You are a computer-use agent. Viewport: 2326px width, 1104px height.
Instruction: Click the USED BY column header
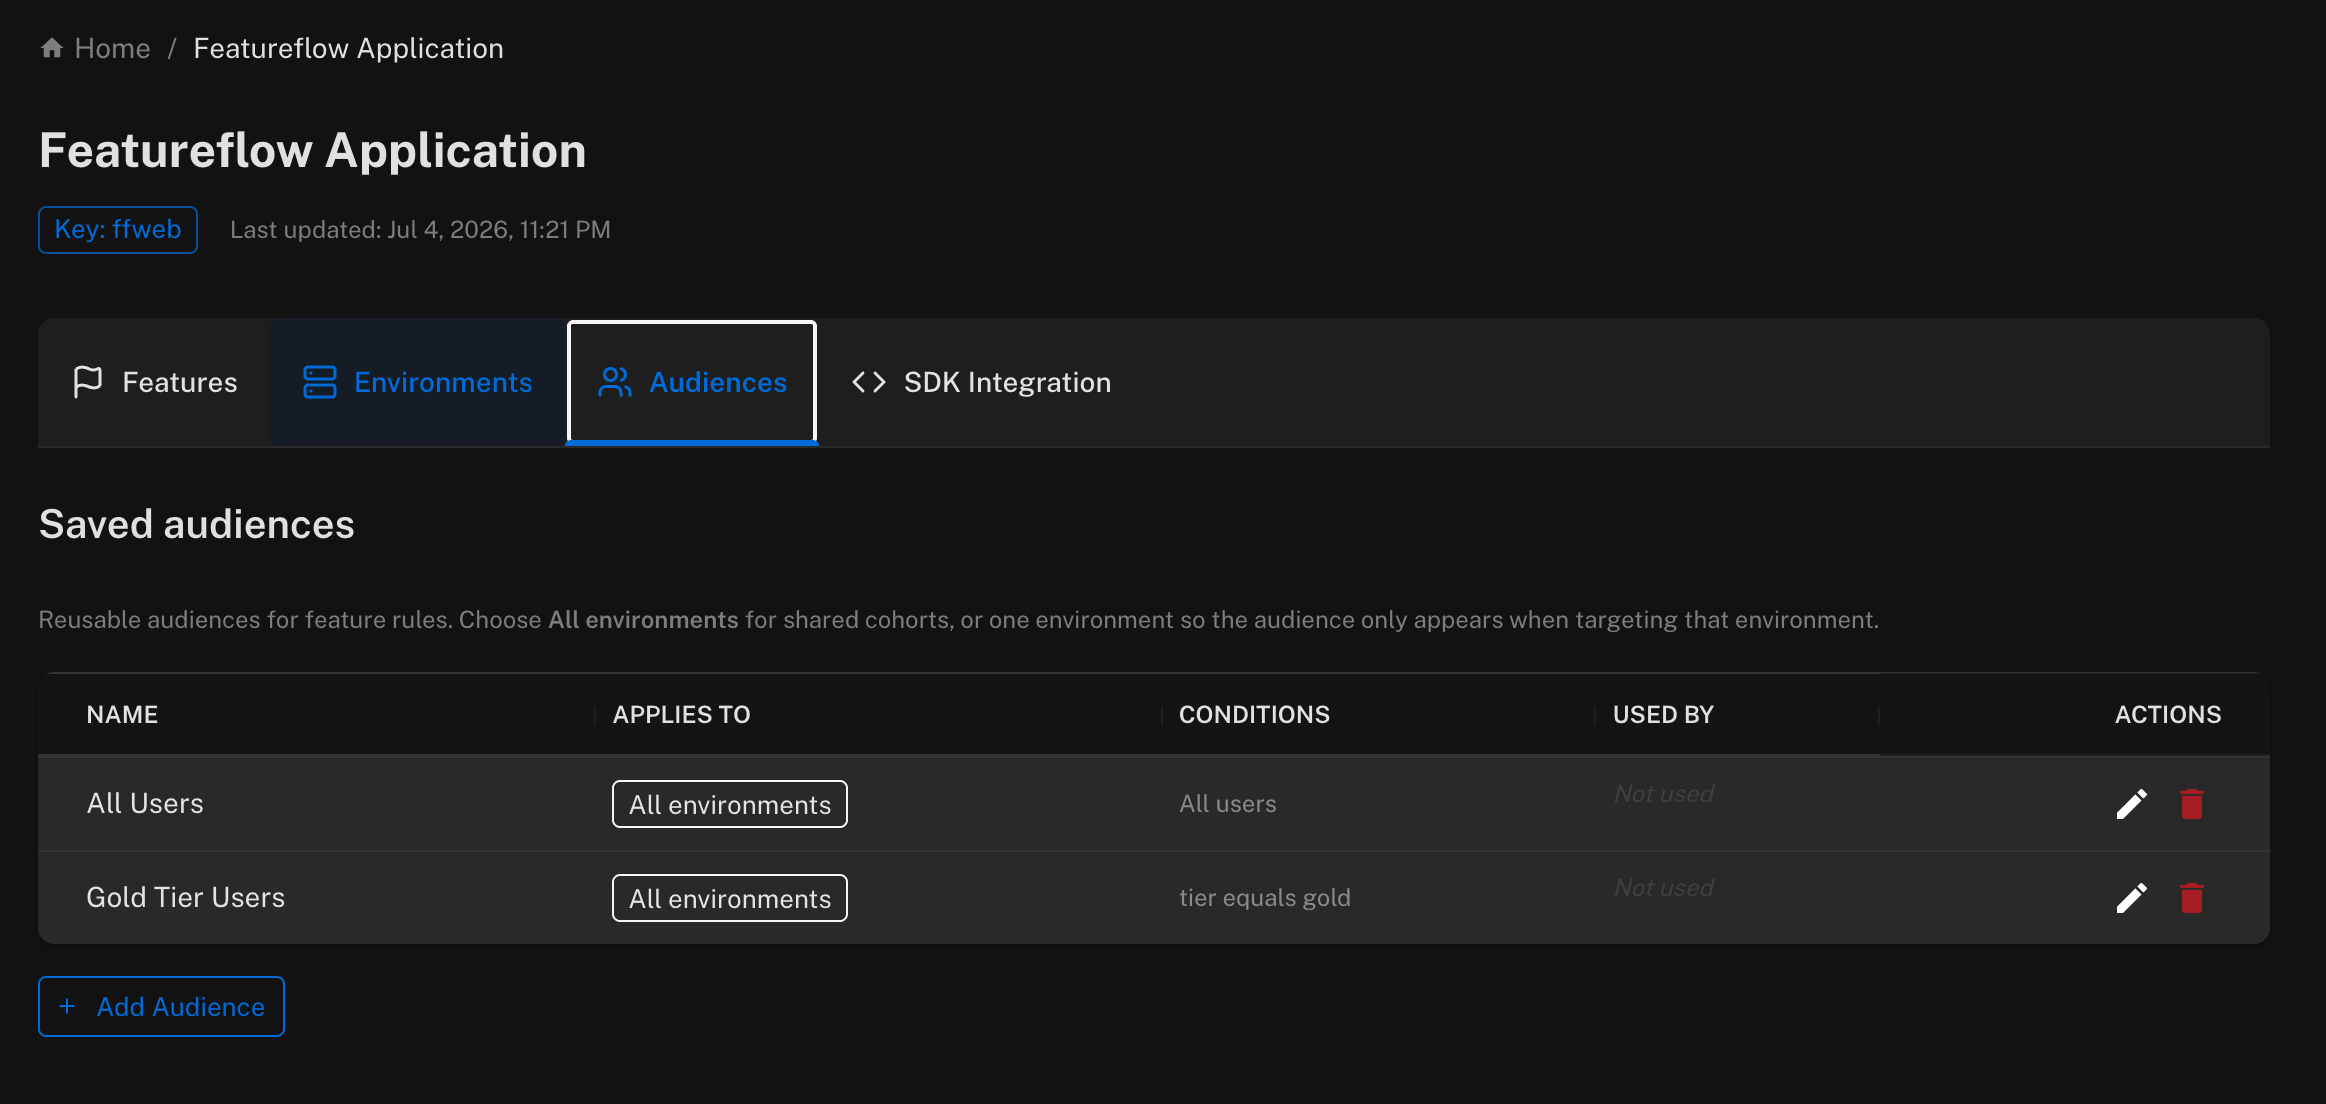[x=1663, y=715]
